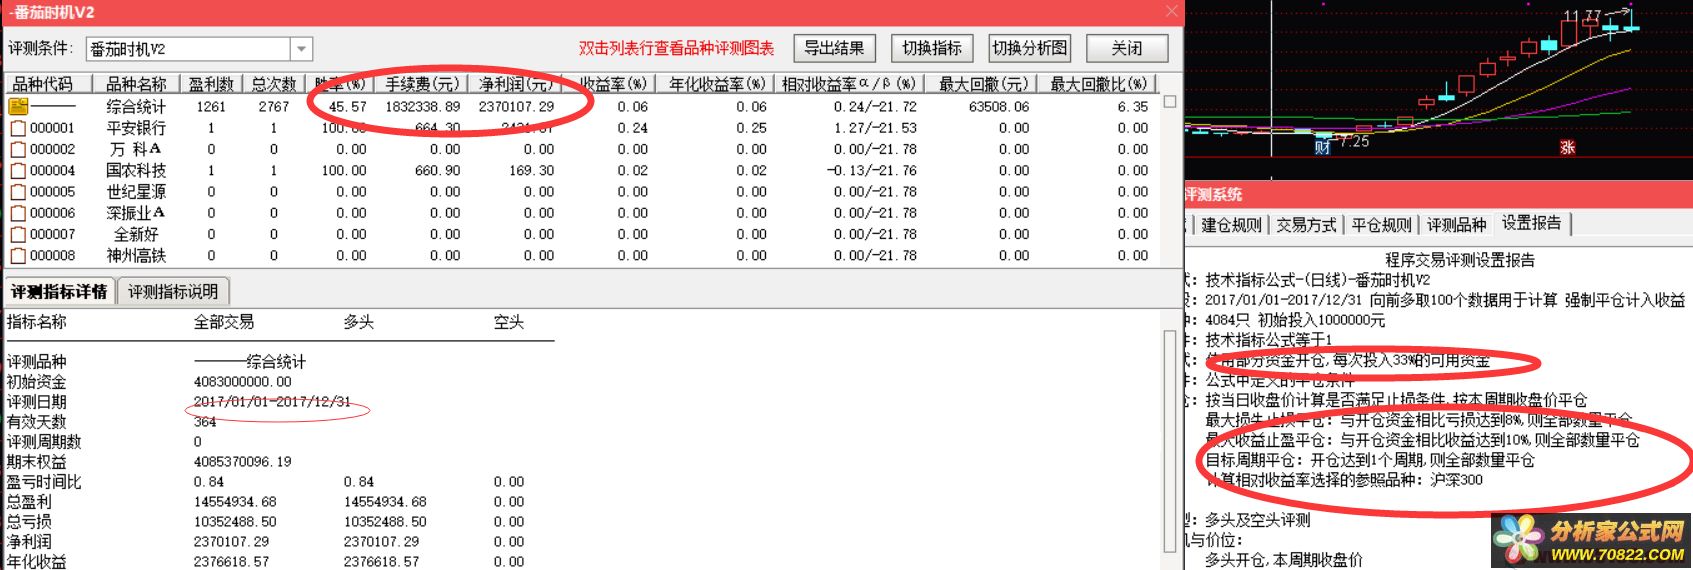This screenshot has width=1693, height=570.
Task: Select the 平安银行 row name
Action: [x=136, y=128]
